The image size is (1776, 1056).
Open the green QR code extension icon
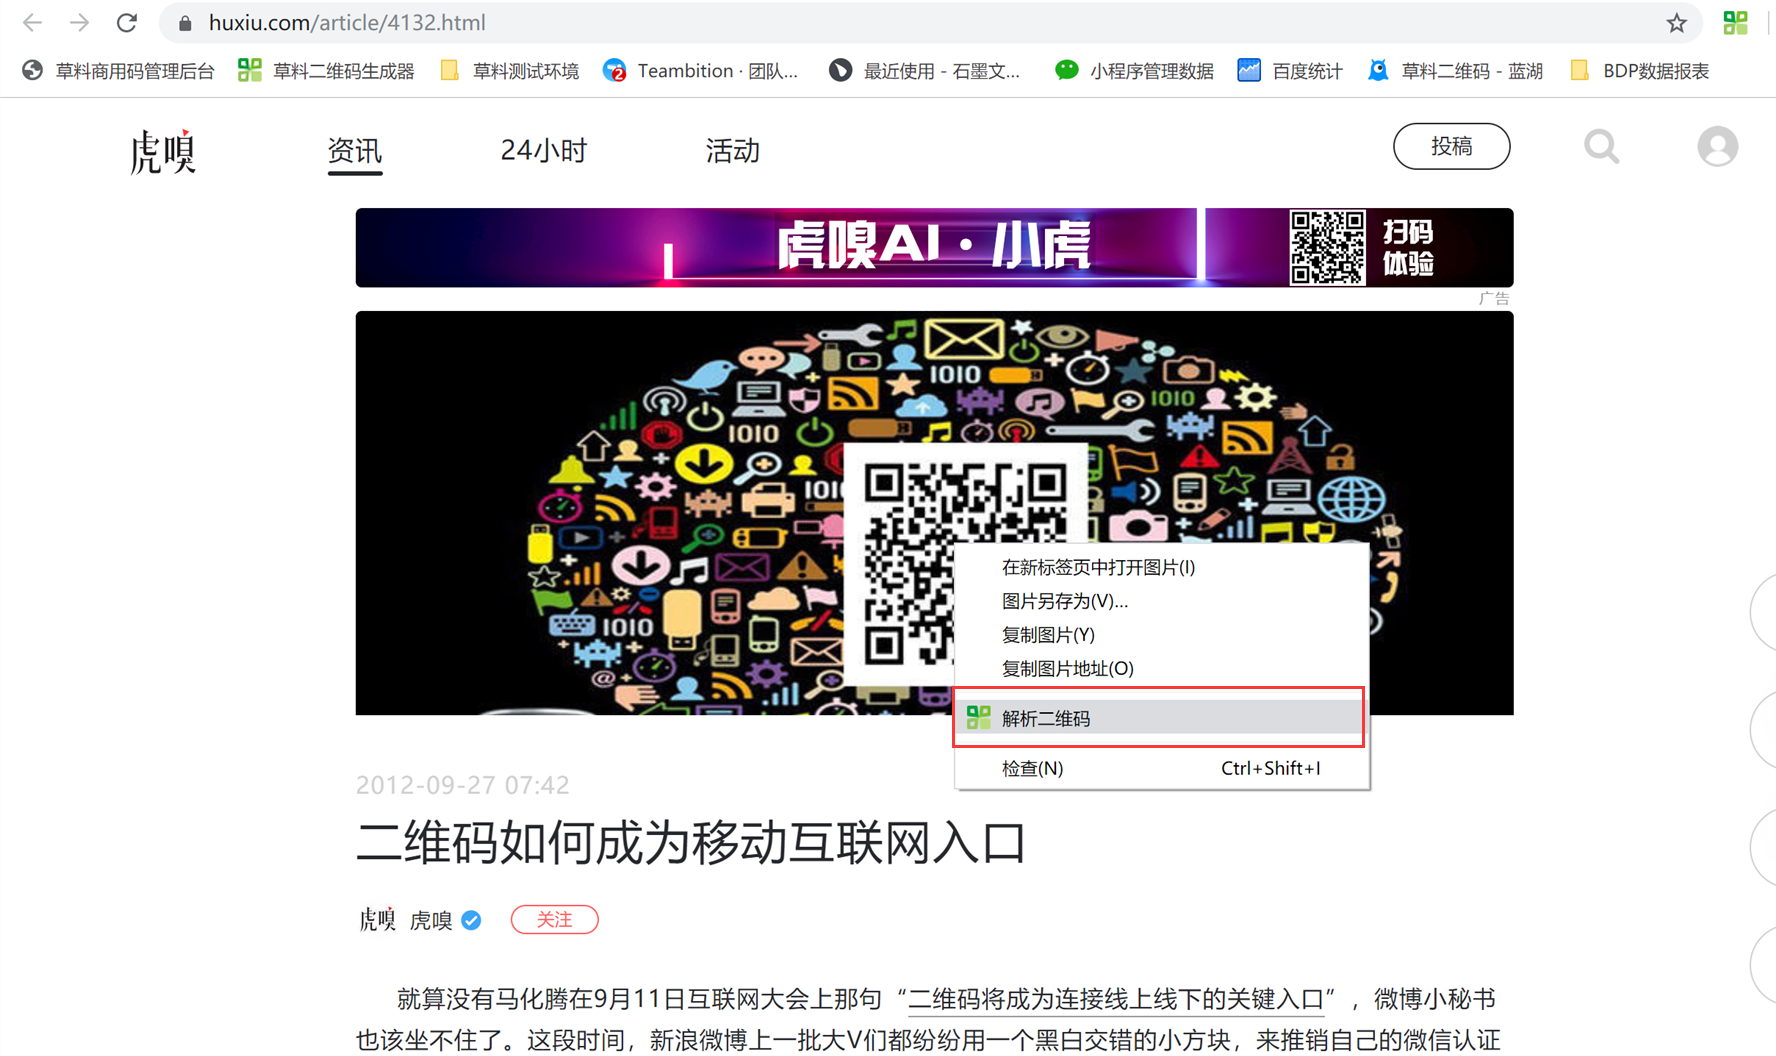pos(1736,22)
